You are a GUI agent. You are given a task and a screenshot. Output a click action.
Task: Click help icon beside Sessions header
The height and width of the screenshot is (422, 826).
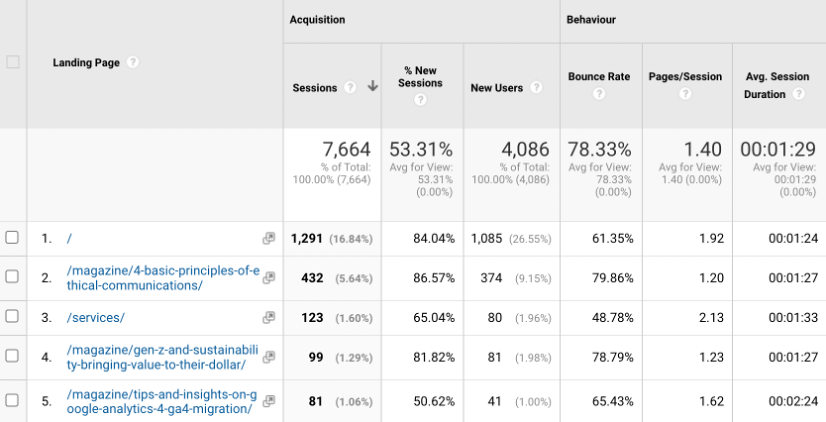tap(350, 87)
